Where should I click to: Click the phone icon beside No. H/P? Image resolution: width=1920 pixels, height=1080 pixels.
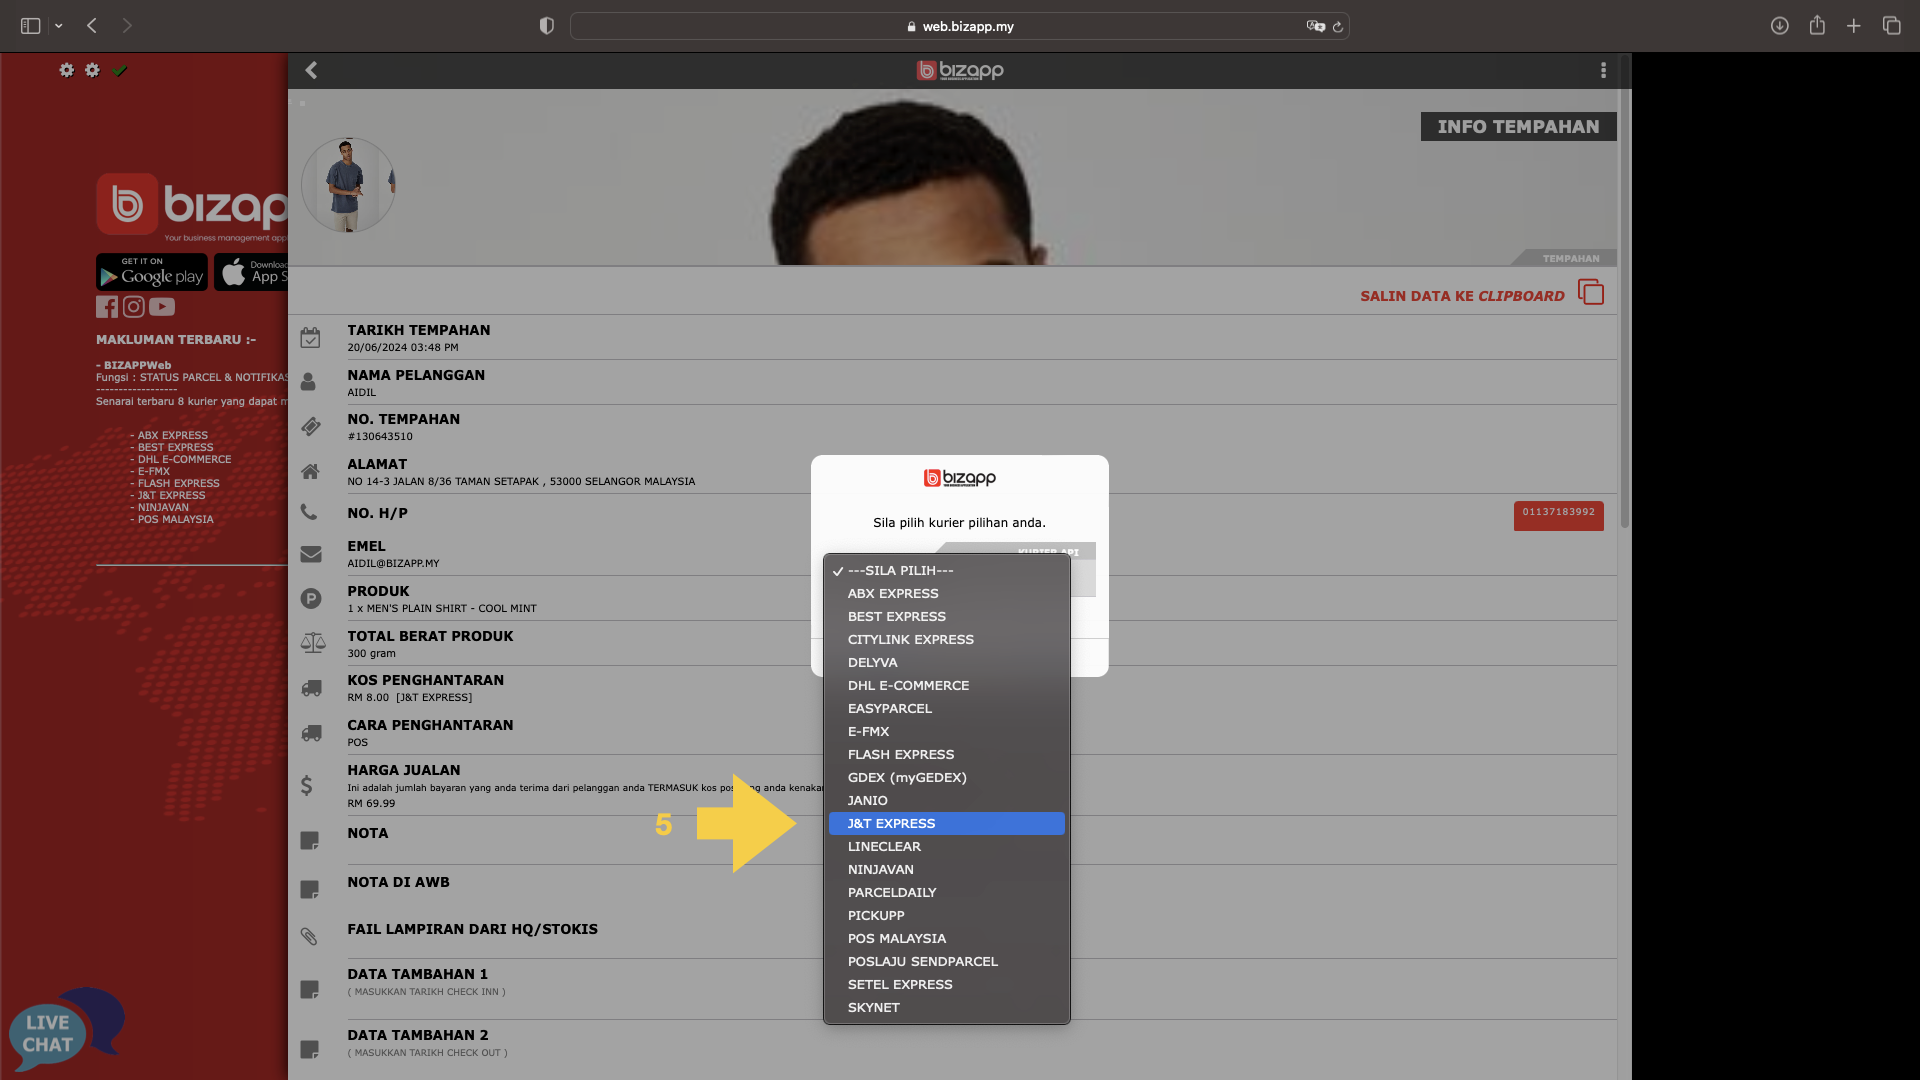pyautogui.click(x=309, y=512)
